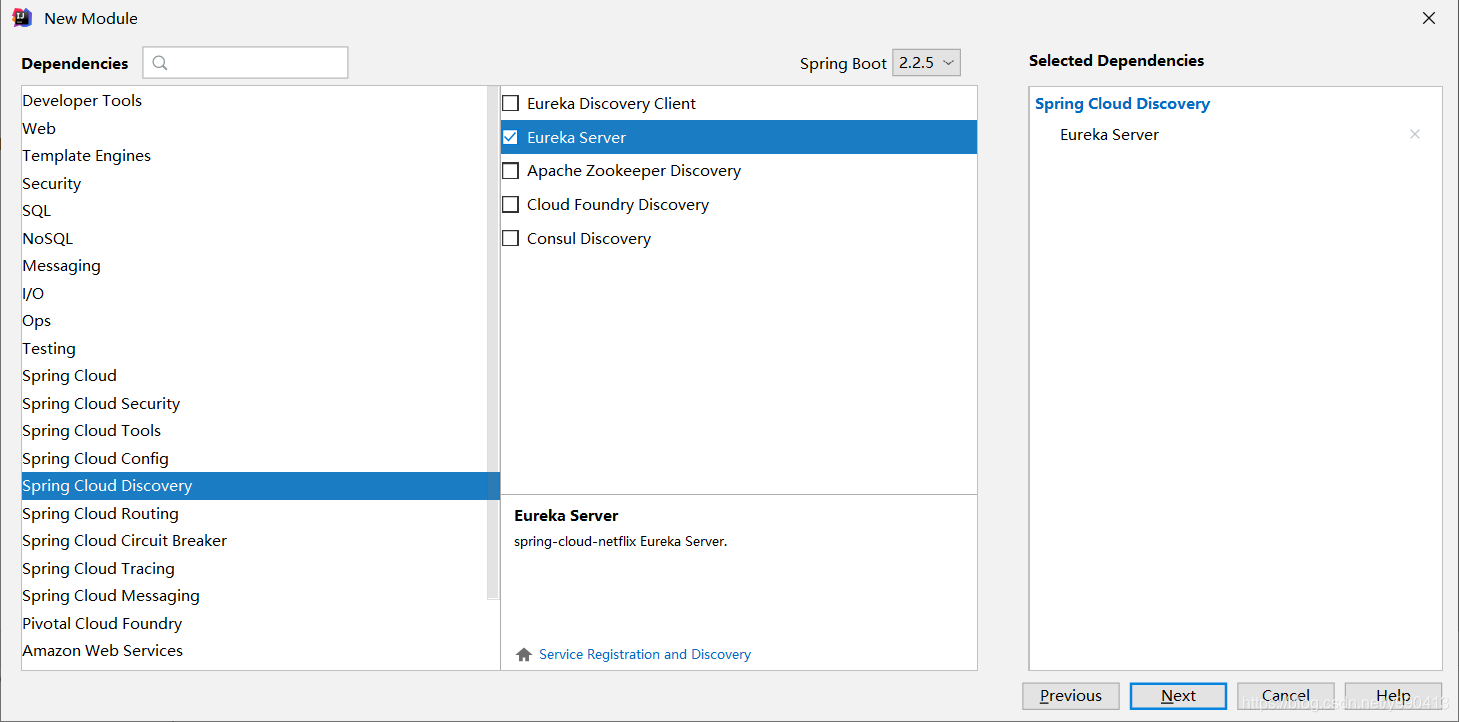The height and width of the screenshot is (722, 1459).
Task: Open Service Registration and Discovery link
Action: 645,654
